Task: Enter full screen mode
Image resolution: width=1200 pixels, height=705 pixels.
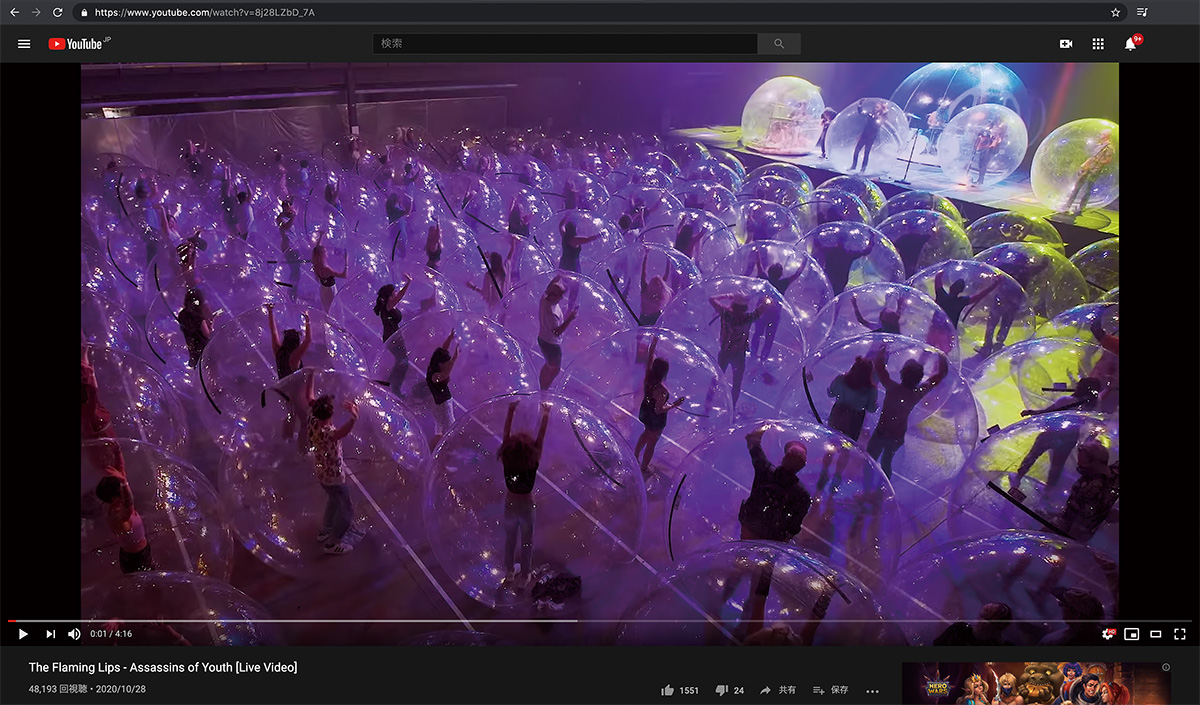Action: [x=1180, y=634]
